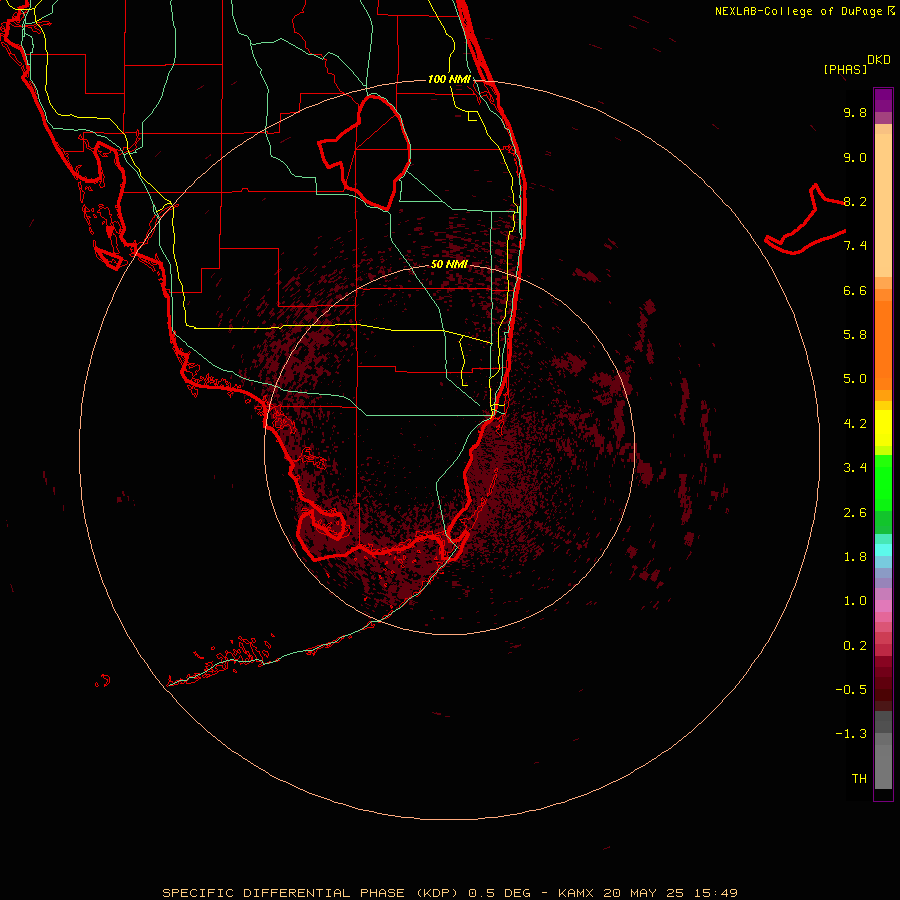
Task: Click the 50 NMI range ring label
Action: tap(449, 264)
